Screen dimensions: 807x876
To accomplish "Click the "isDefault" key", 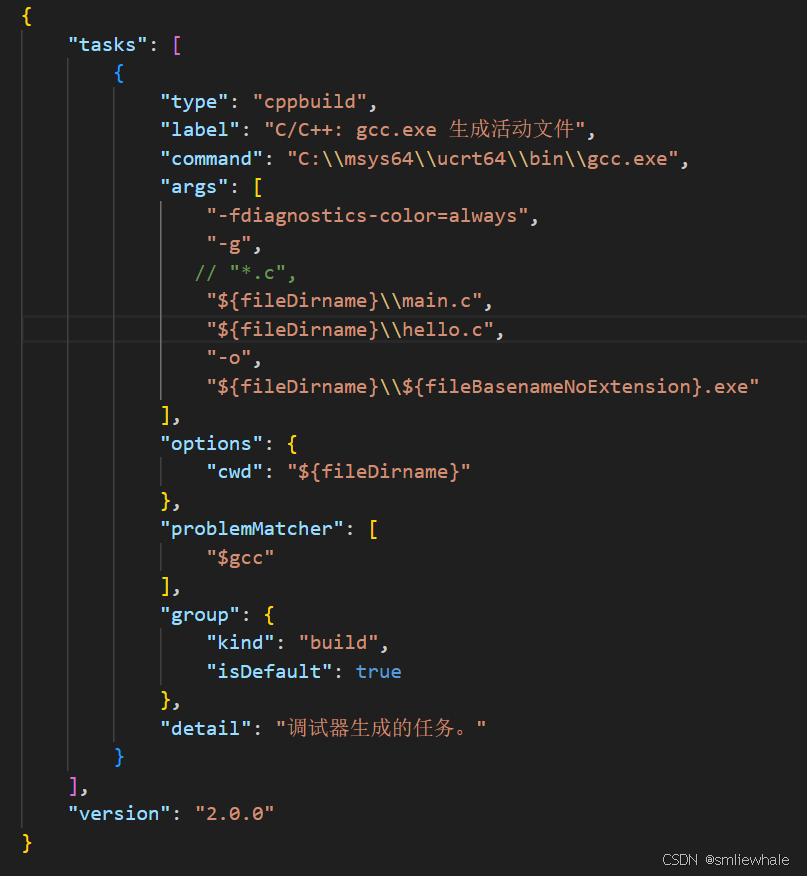I will [x=269, y=671].
